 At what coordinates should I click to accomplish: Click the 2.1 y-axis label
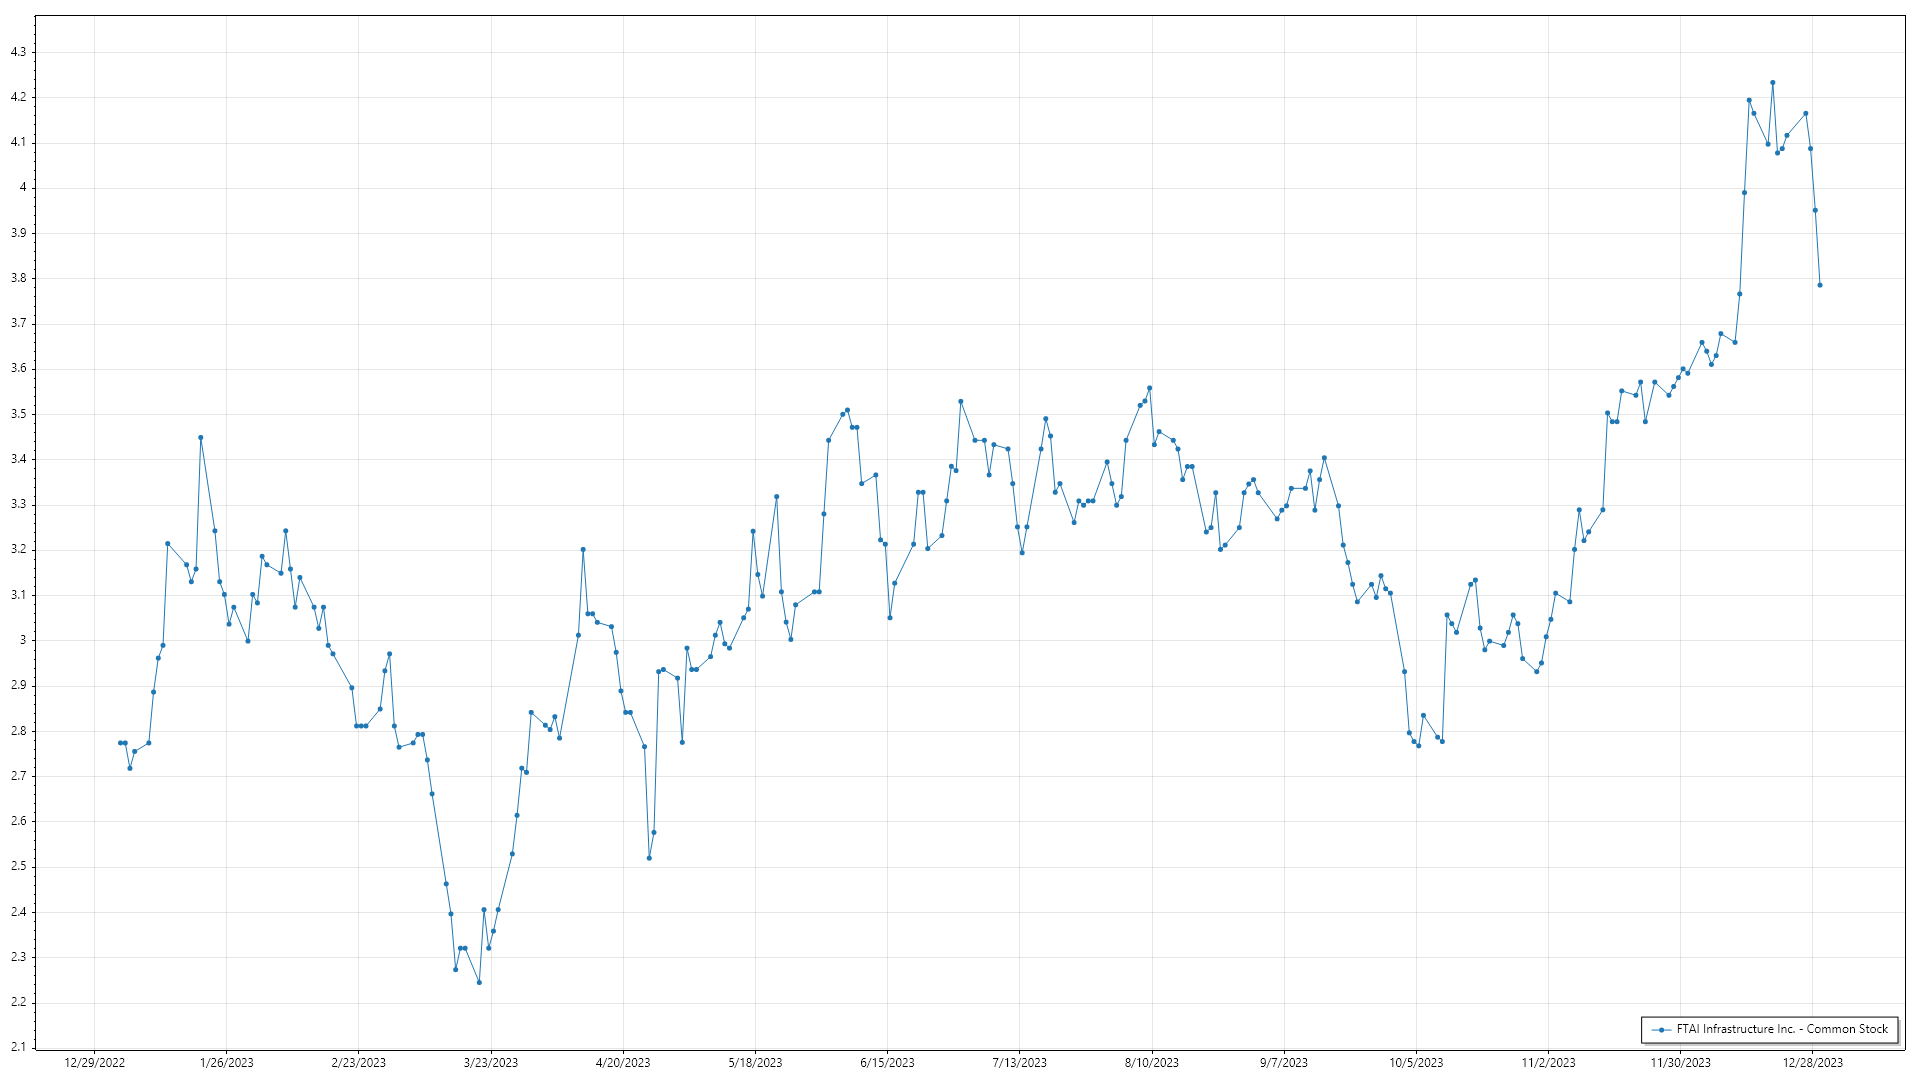(18, 1047)
